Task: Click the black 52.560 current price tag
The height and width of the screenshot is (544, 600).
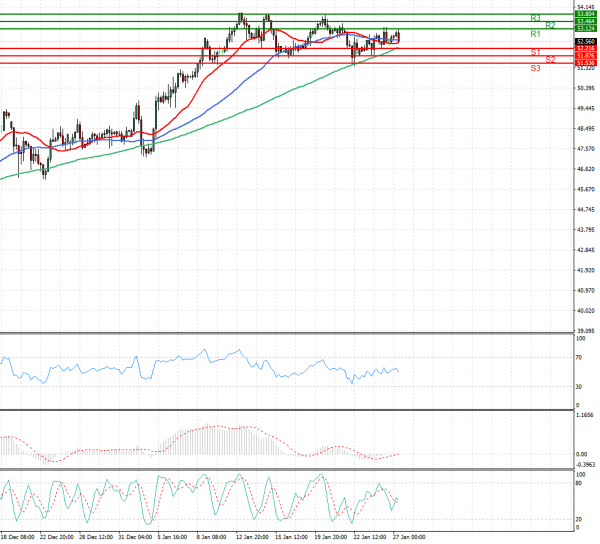Action: point(586,41)
